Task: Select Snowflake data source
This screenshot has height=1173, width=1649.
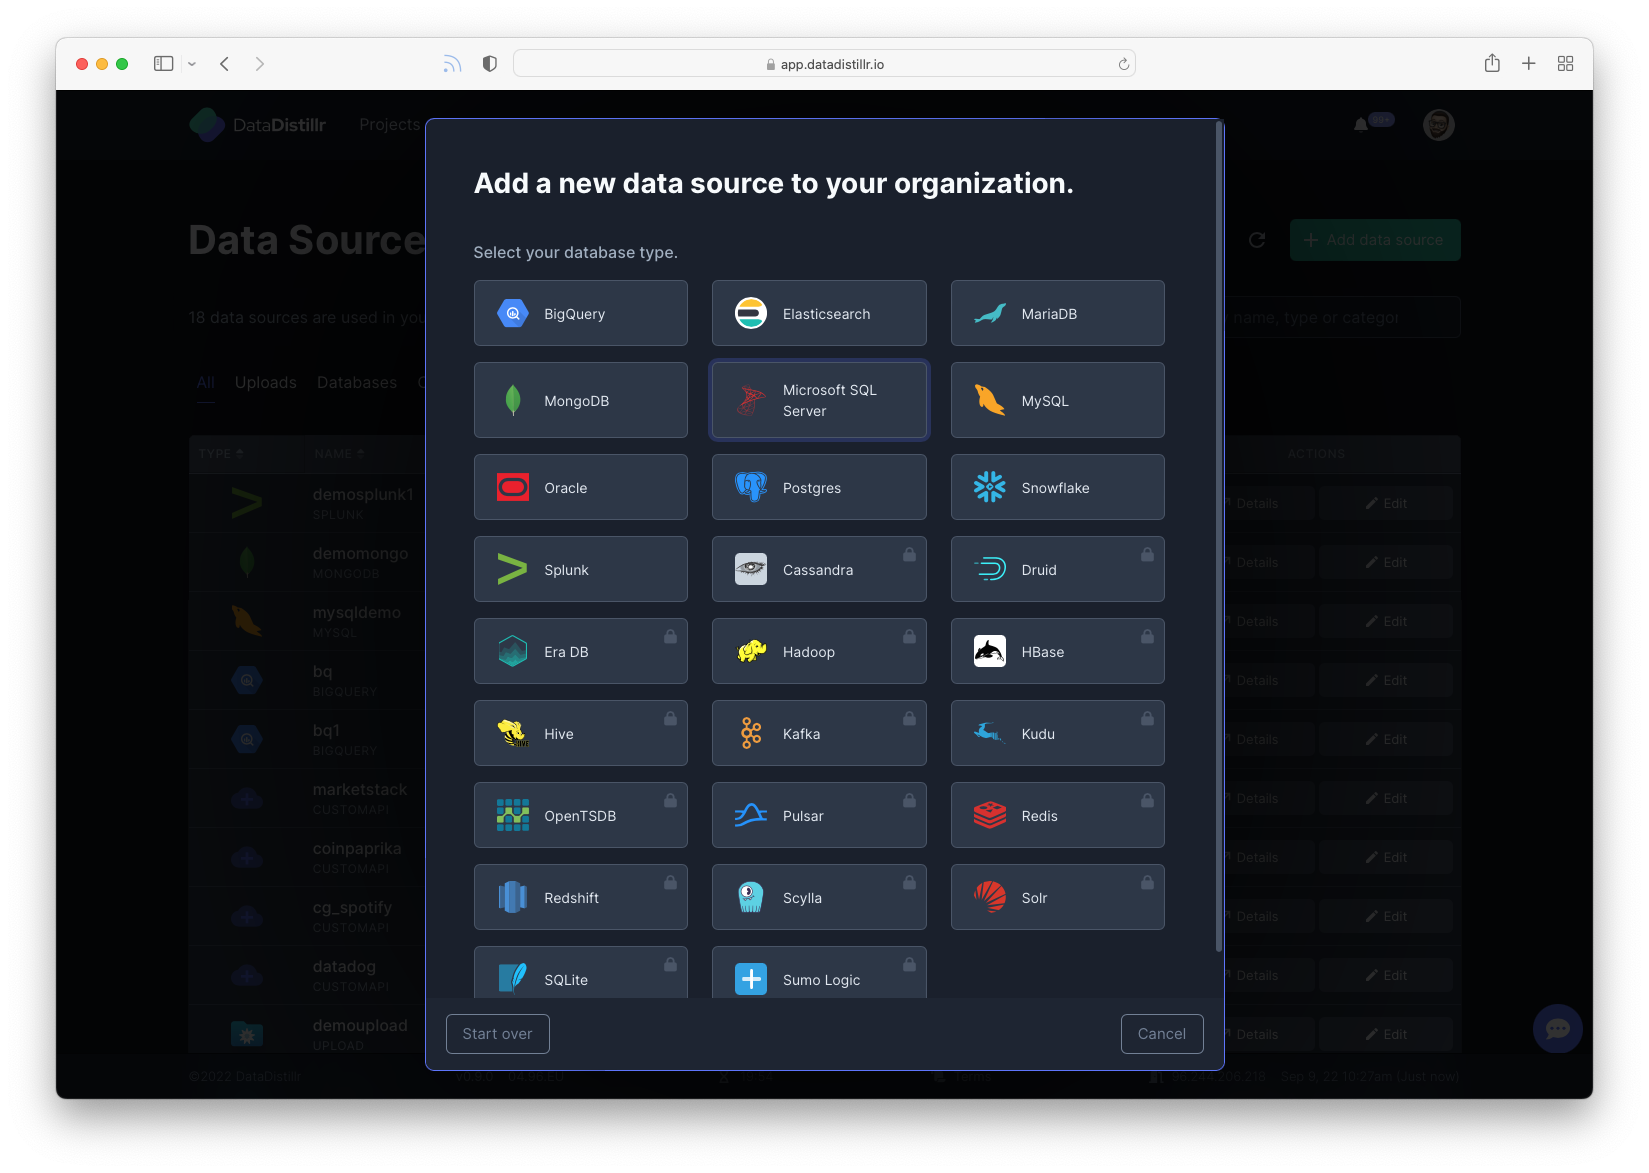Action: (x=1057, y=487)
